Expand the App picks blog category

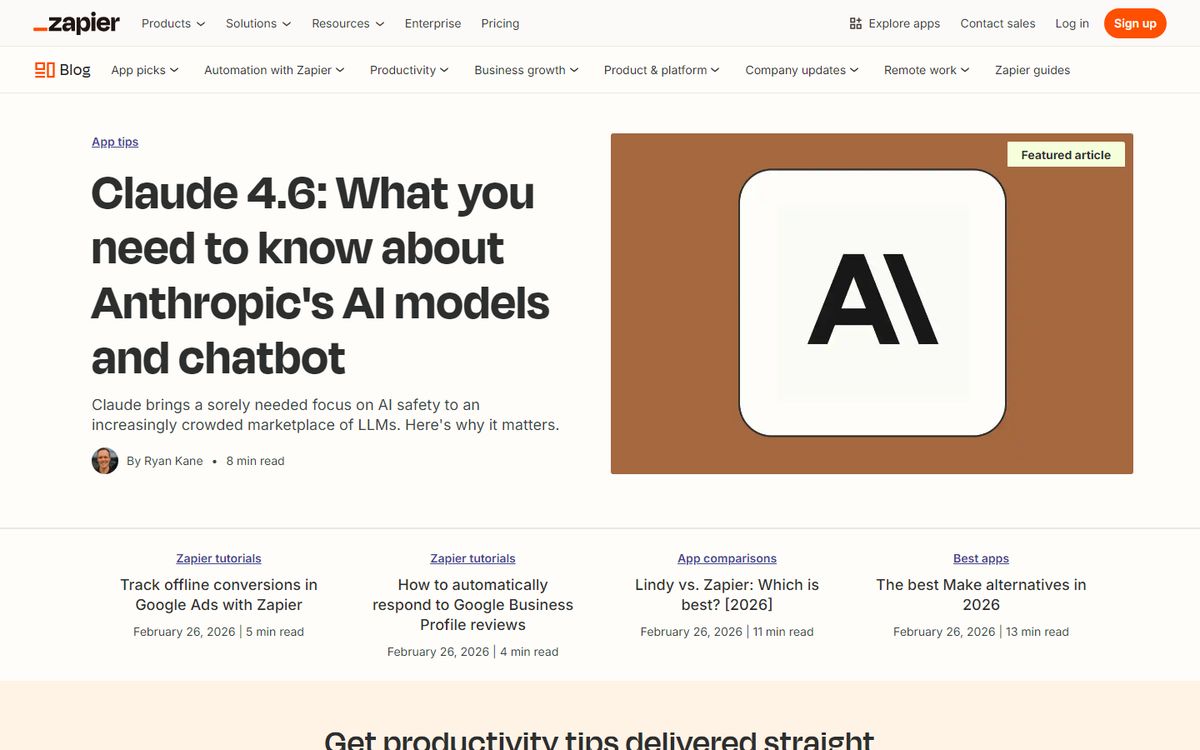click(145, 70)
